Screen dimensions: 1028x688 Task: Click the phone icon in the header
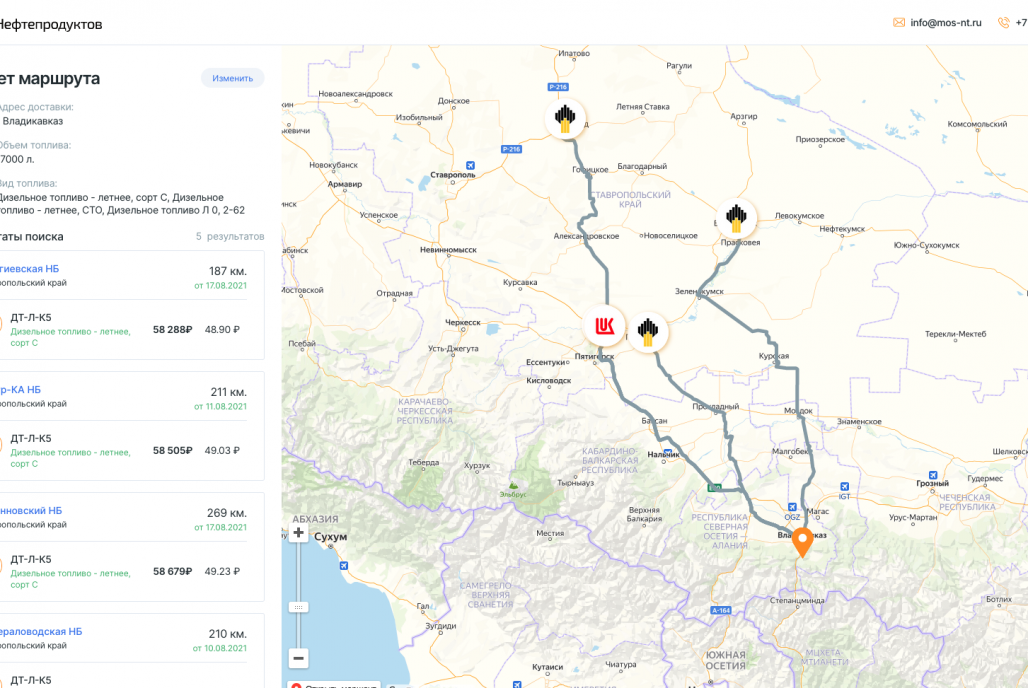[1003, 23]
